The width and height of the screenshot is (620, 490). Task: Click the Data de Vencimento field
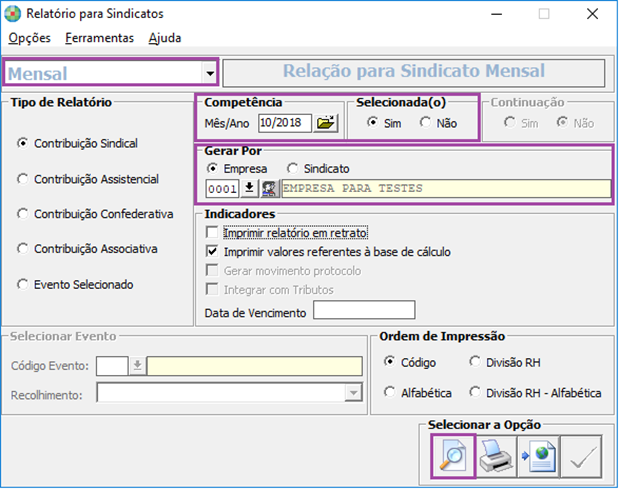pos(364,310)
